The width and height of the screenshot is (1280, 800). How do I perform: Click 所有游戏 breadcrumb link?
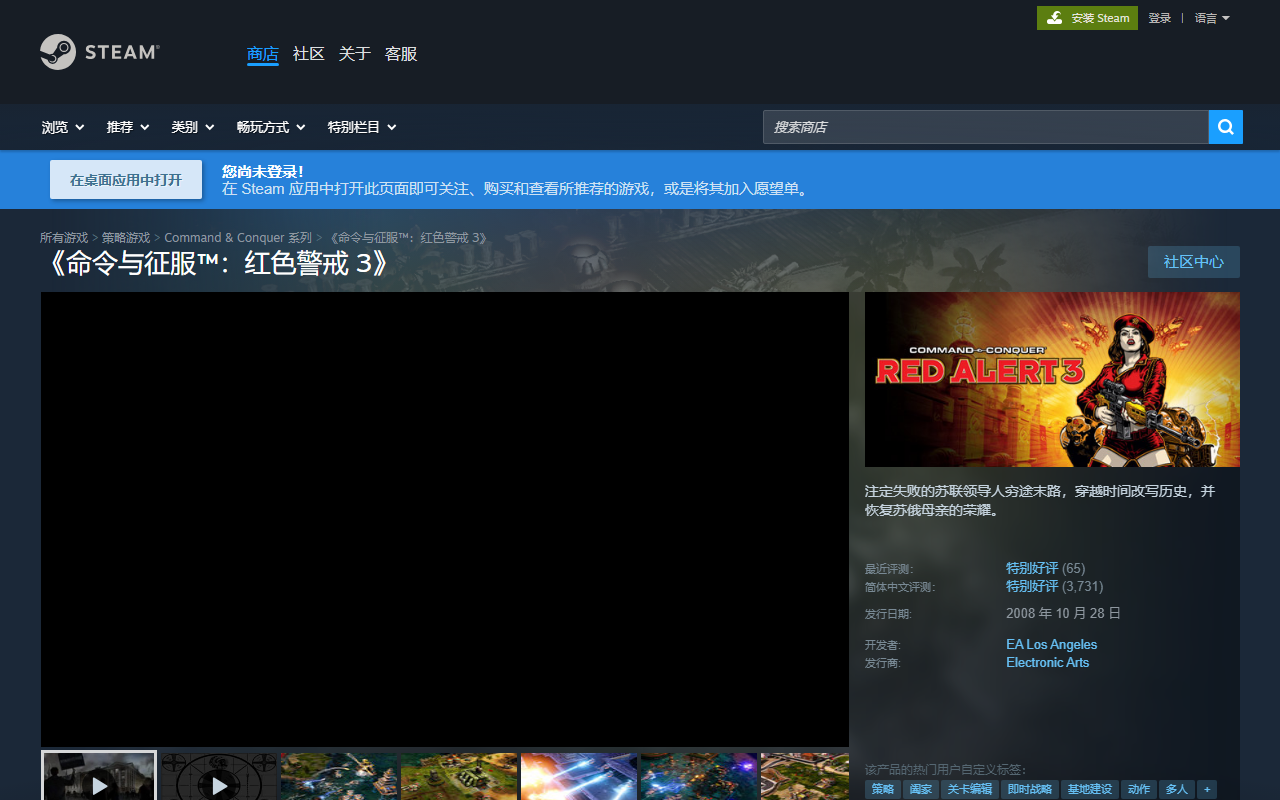click(64, 238)
